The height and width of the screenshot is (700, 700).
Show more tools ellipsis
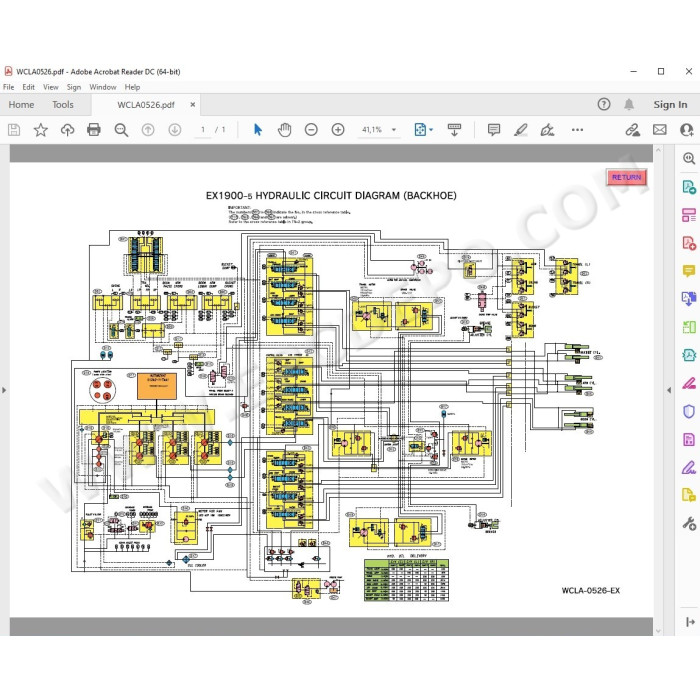pos(577,130)
